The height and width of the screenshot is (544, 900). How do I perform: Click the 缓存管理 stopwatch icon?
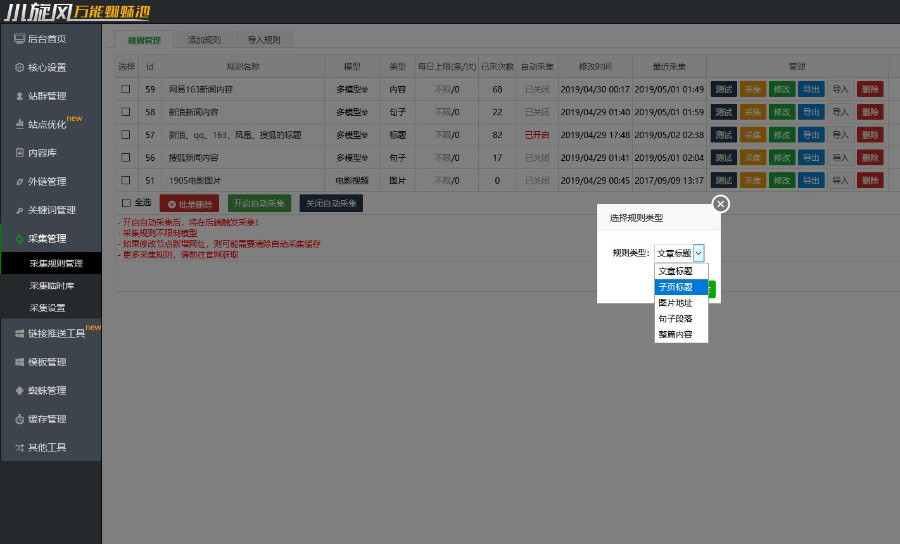[19, 419]
